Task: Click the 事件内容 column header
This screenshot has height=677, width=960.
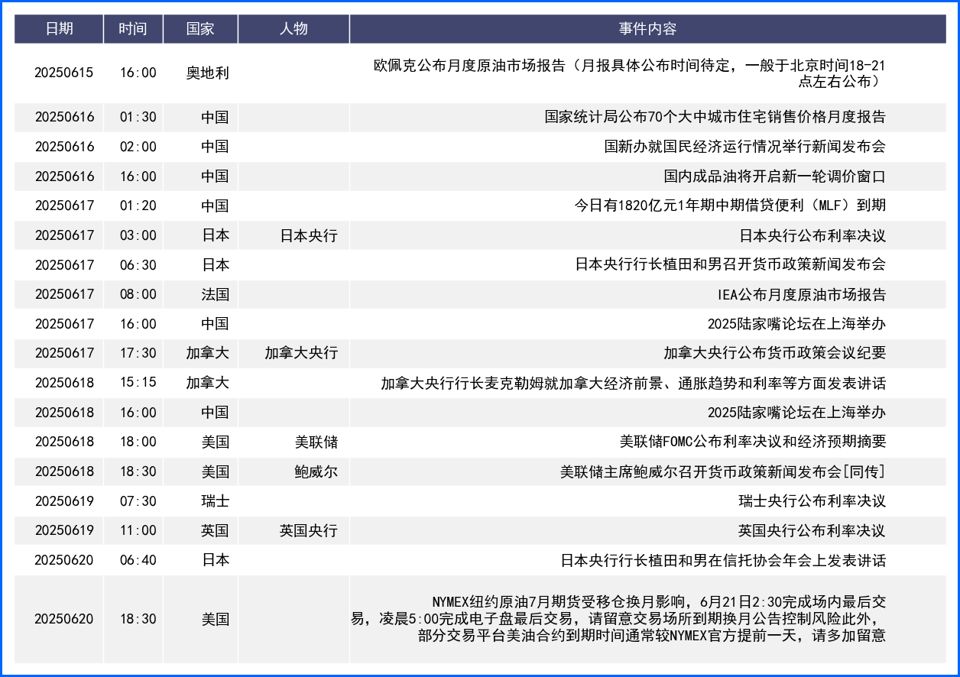Action: point(648,29)
